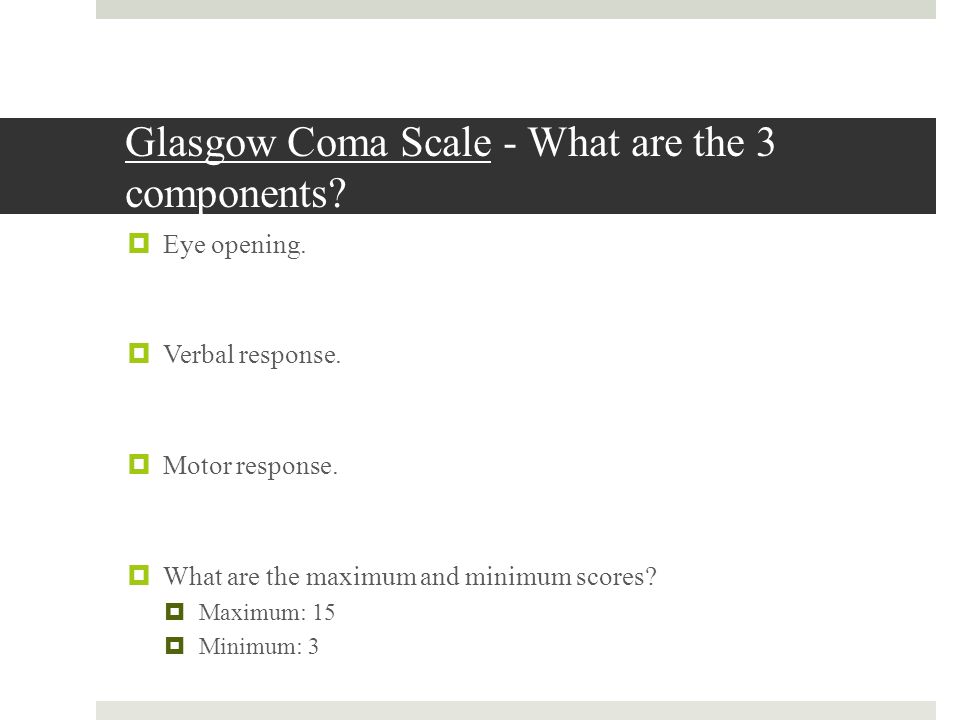This screenshot has height=720, width=960.
Task: Click the dark bullet beside Minimum: 3
Action: 174,645
